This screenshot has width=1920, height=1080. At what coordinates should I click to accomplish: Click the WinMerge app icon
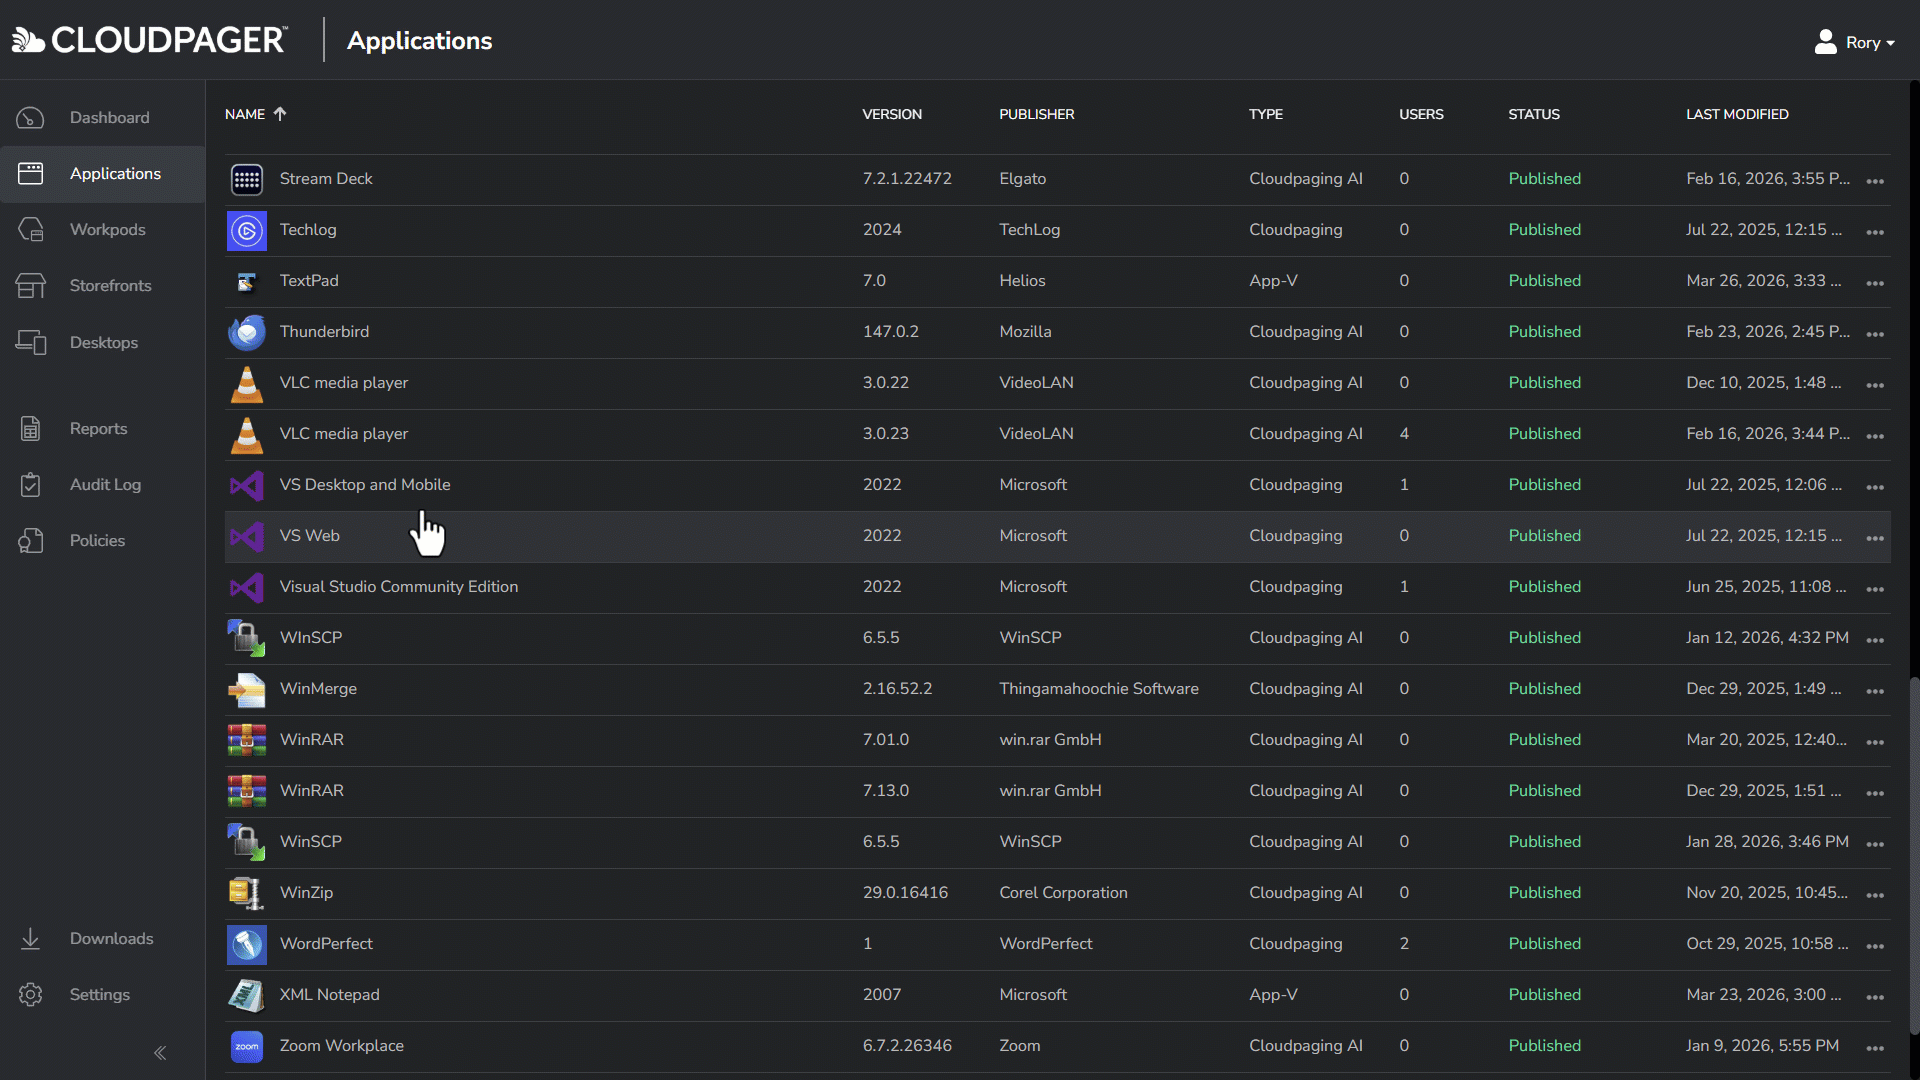click(x=246, y=689)
